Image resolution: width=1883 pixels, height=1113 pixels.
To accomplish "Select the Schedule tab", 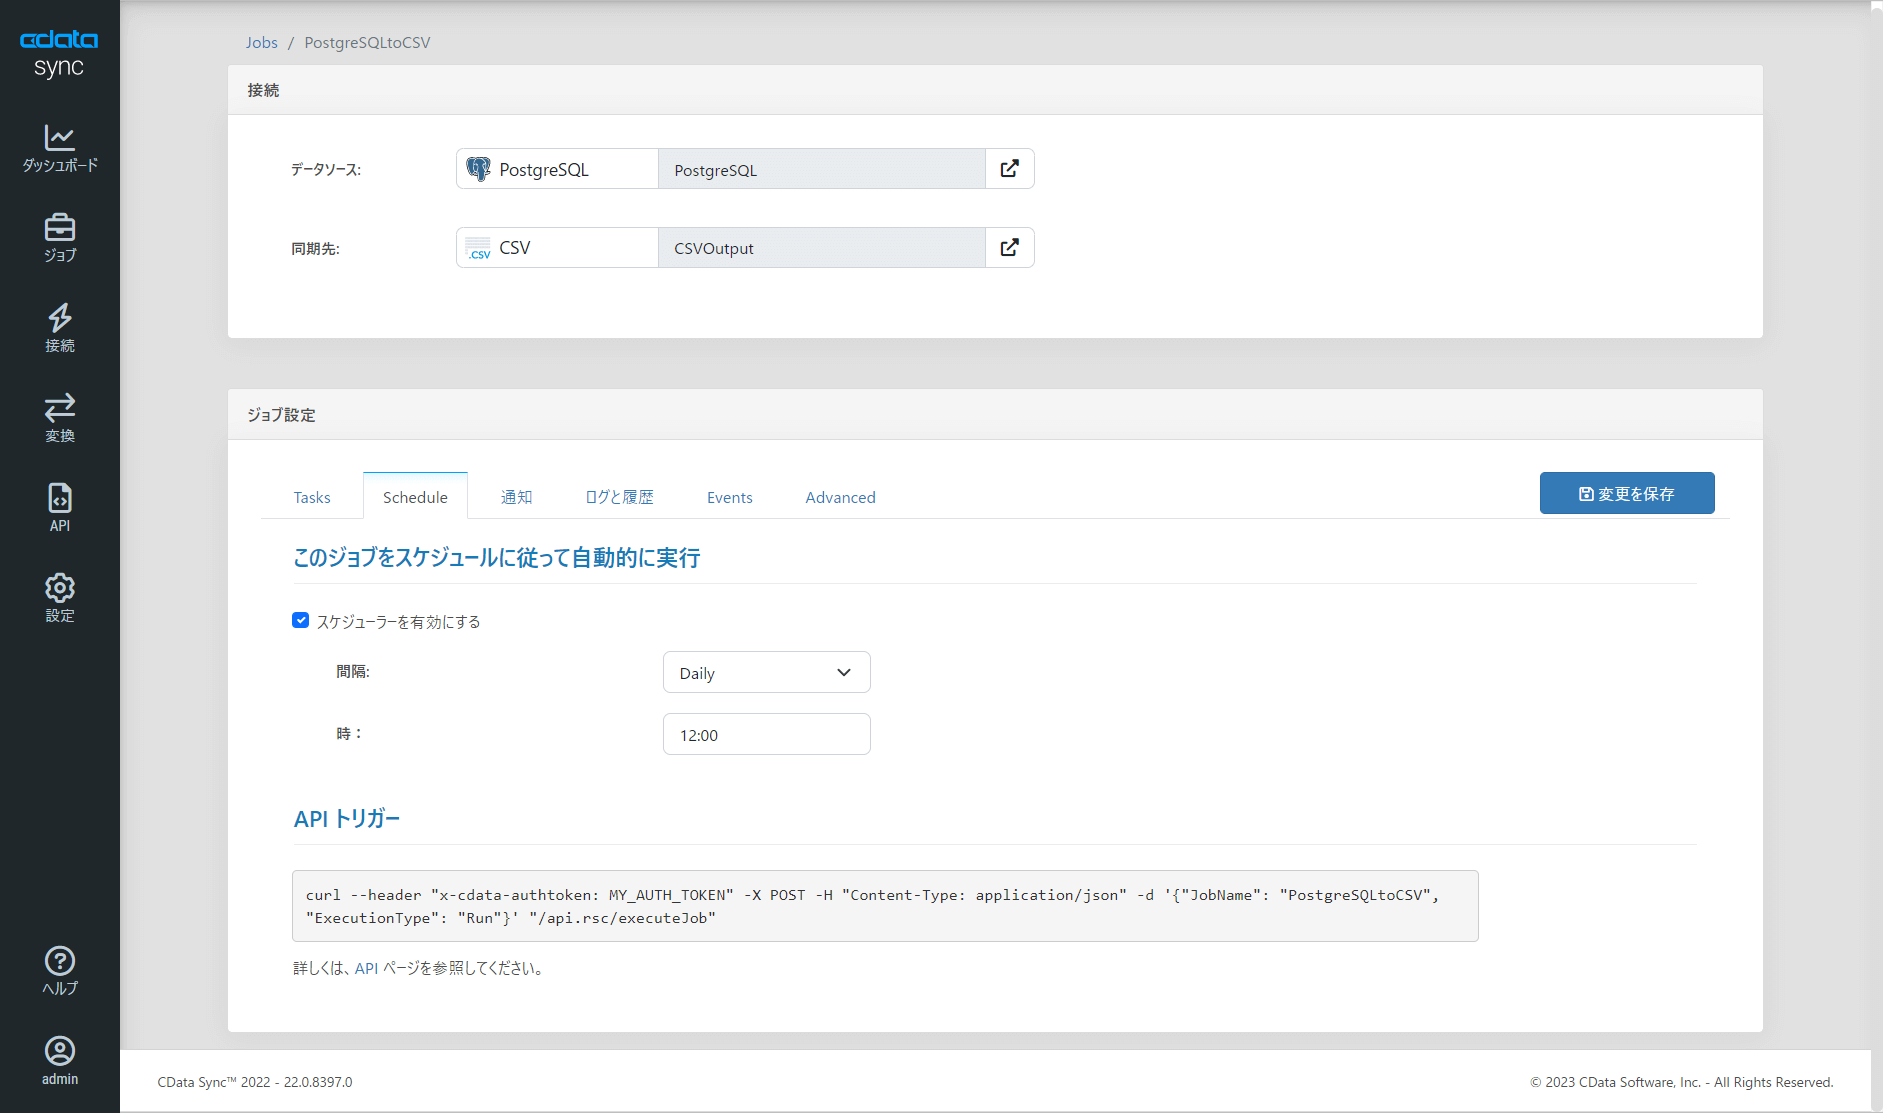I will (x=415, y=497).
